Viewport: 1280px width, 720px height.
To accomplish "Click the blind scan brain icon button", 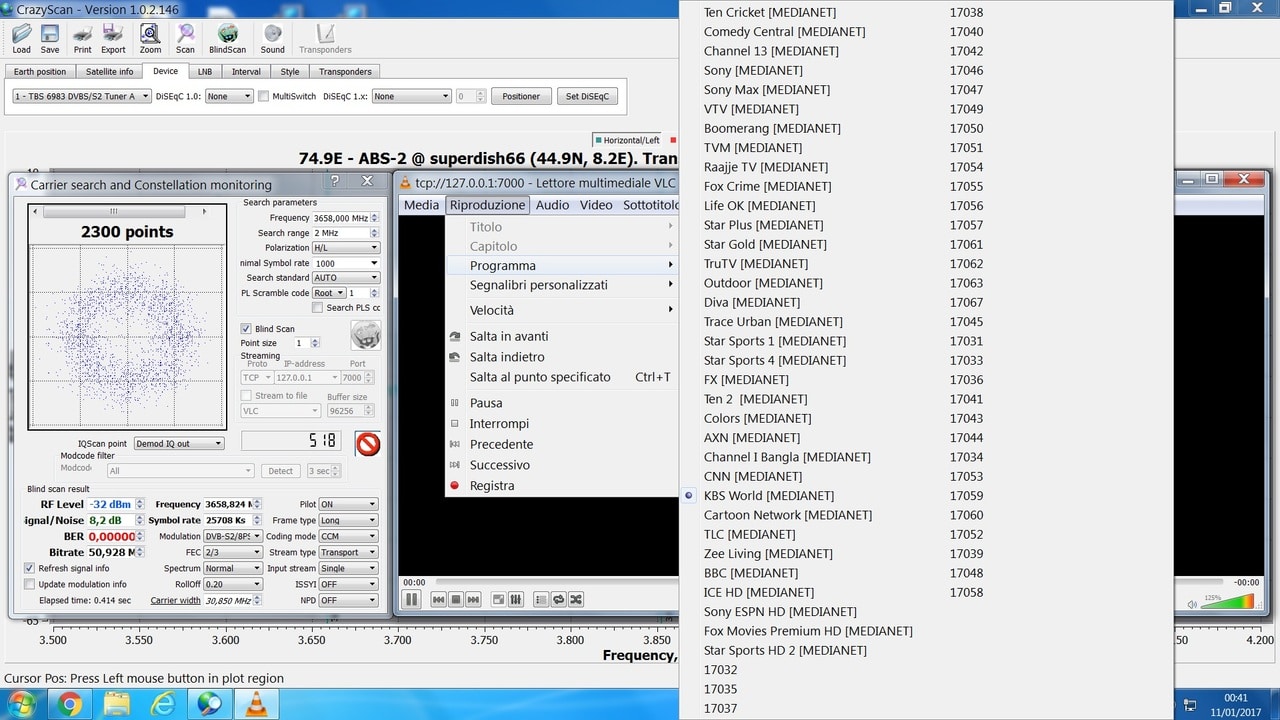I will tap(365, 335).
